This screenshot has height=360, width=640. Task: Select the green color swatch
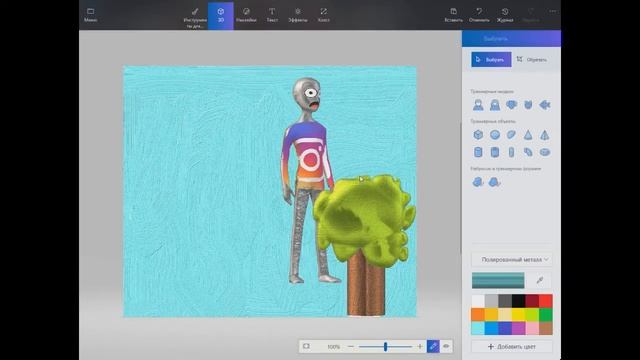pyautogui.click(x=546, y=315)
